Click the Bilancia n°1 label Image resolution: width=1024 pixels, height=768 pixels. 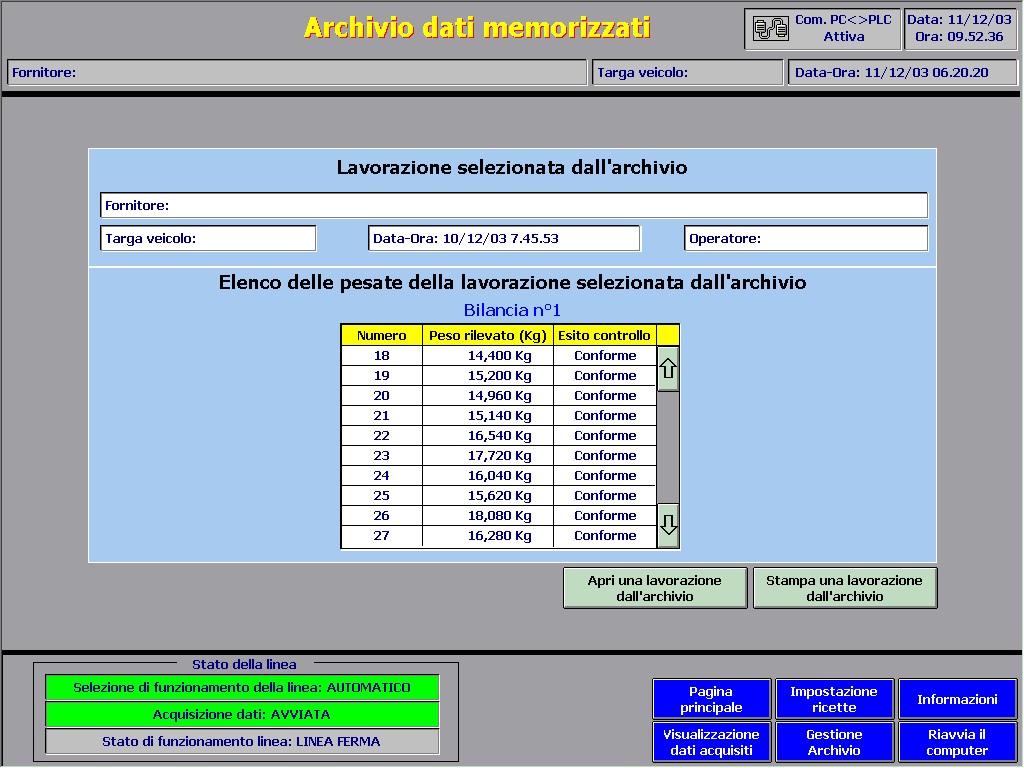tap(512, 310)
